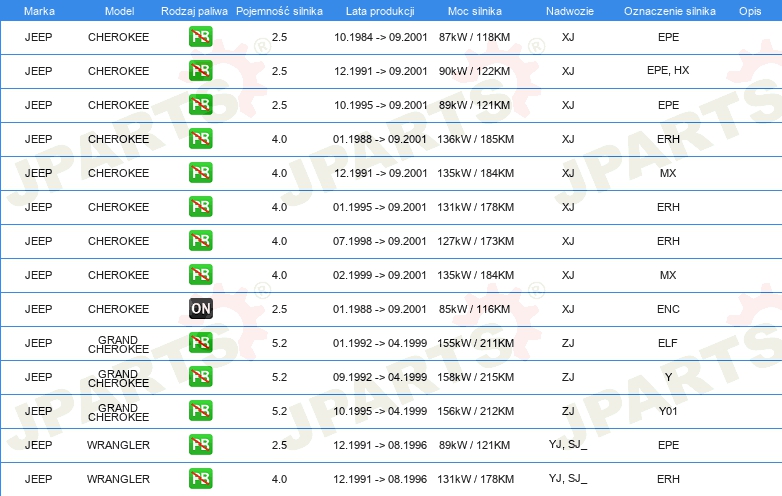Select production dates 09.1992 -> 04.1999
The height and width of the screenshot is (496, 782).
380,377
